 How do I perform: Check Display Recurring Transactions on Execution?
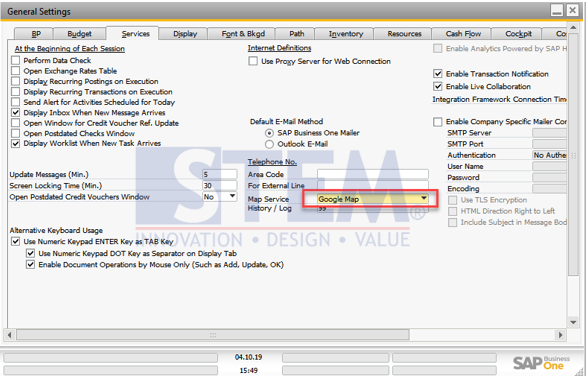[15, 92]
